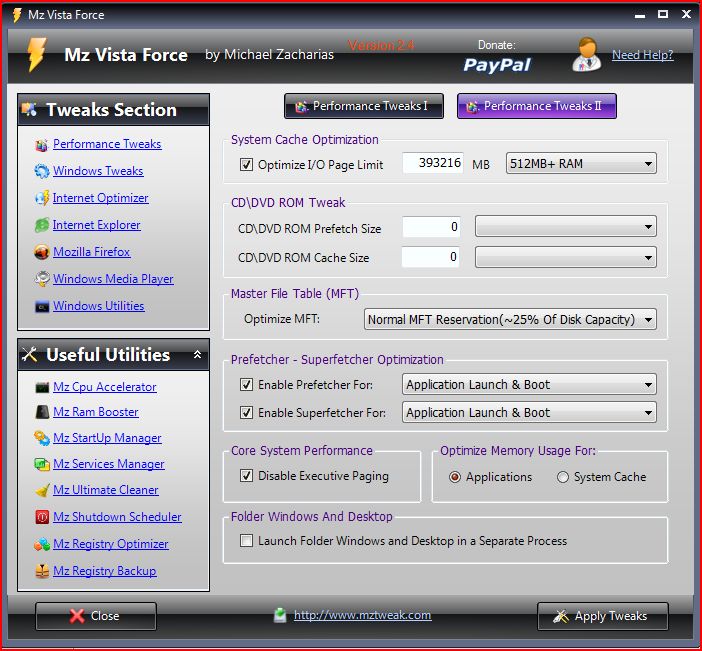Click the red Mz Shutdown Scheduler icon
The width and height of the screenshot is (702, 651).
[x=42, y=517]
